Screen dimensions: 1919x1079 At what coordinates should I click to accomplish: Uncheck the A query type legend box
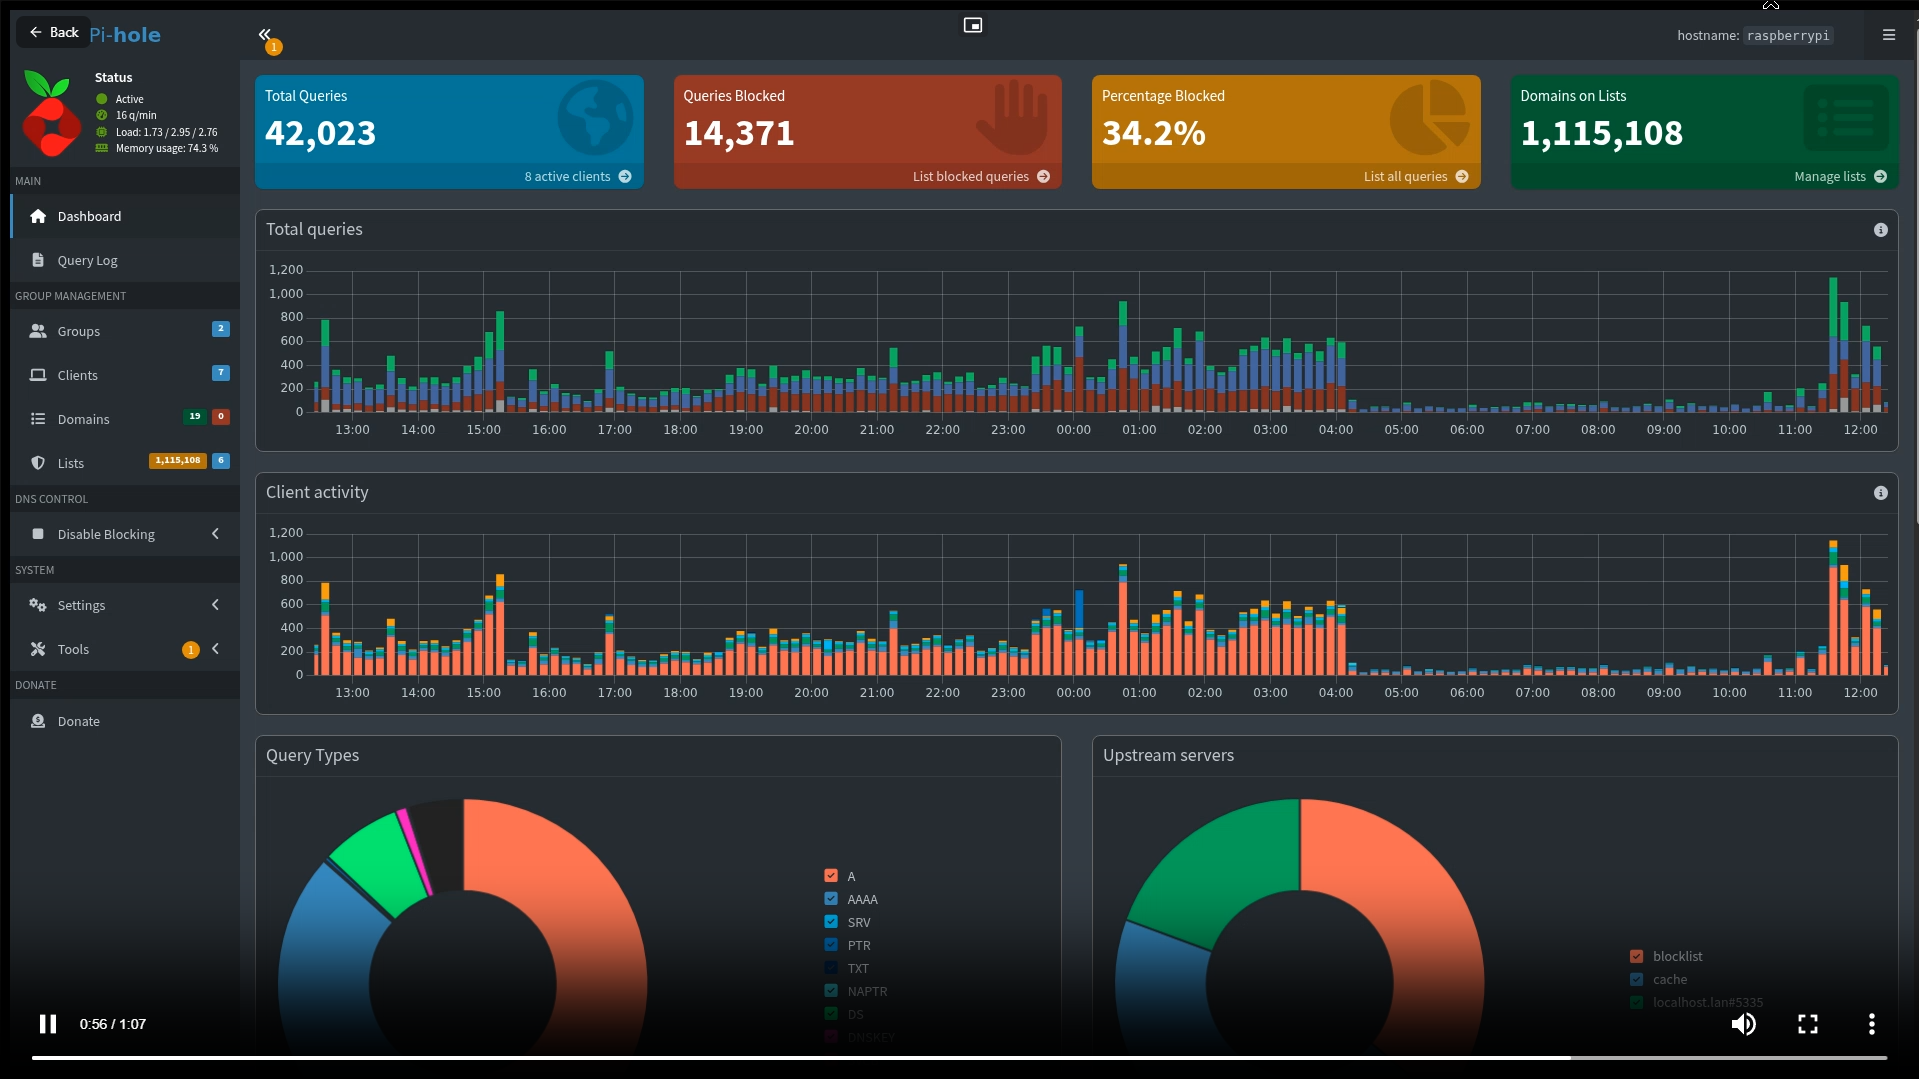[831, 876]
